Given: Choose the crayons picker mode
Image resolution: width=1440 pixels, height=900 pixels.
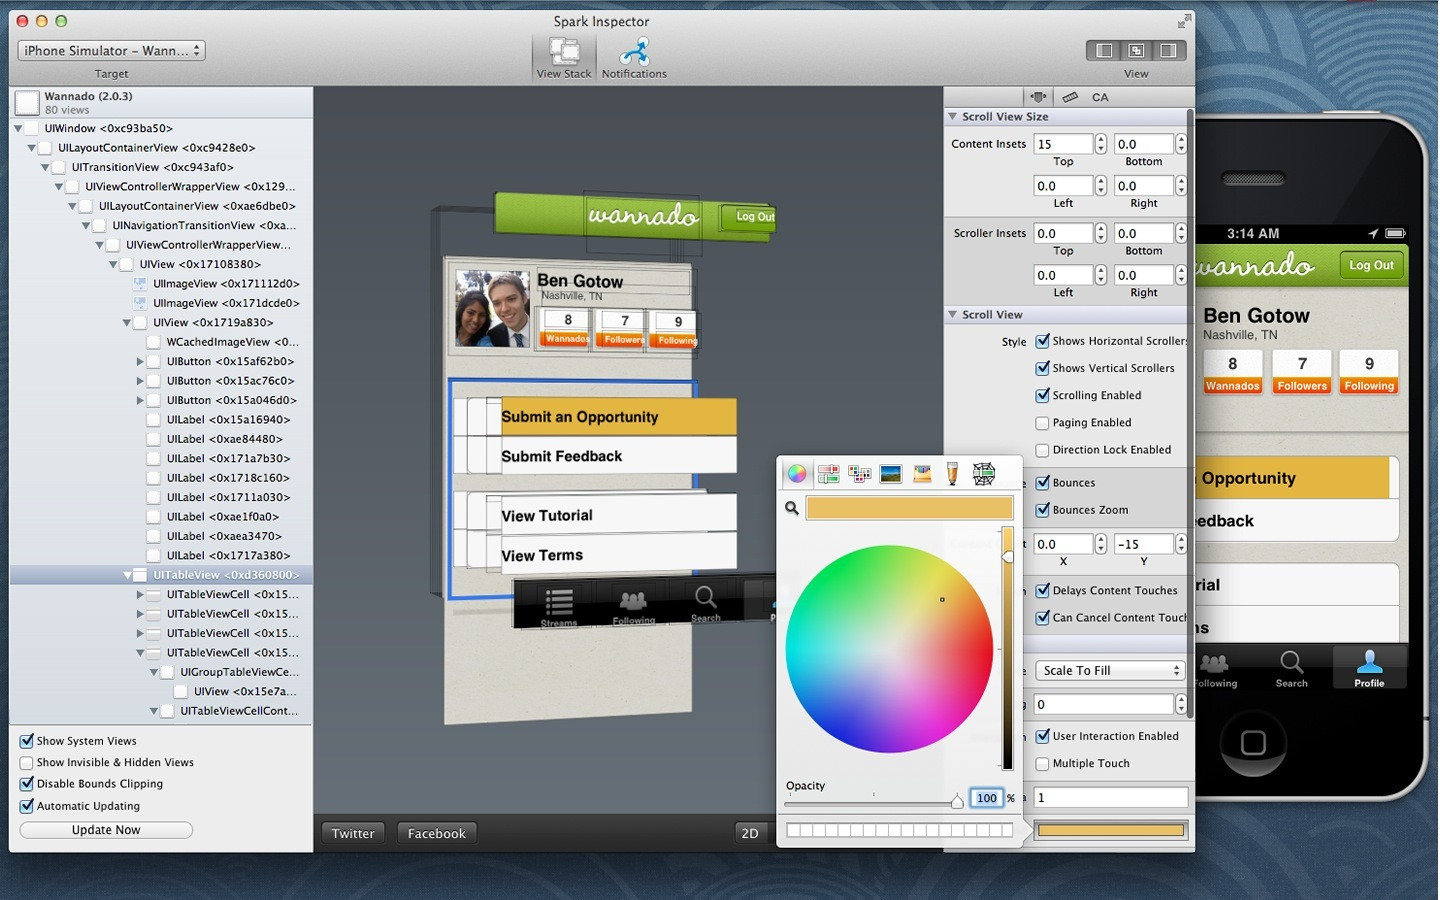Looking at the screenshot, I should click(922, 474).
